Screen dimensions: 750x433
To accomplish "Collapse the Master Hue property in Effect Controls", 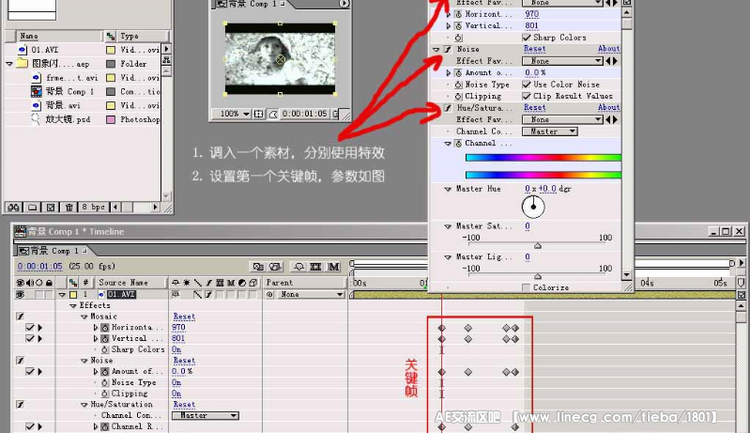I will pyautogui.click(x=448, y=189).
